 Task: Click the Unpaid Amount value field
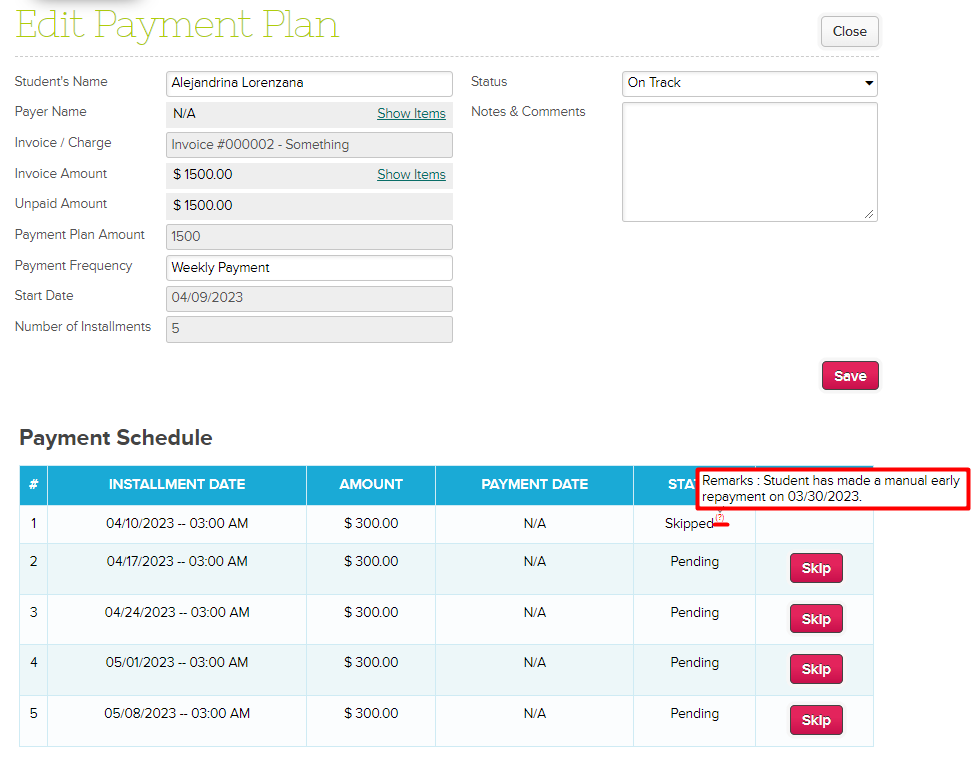309,206
